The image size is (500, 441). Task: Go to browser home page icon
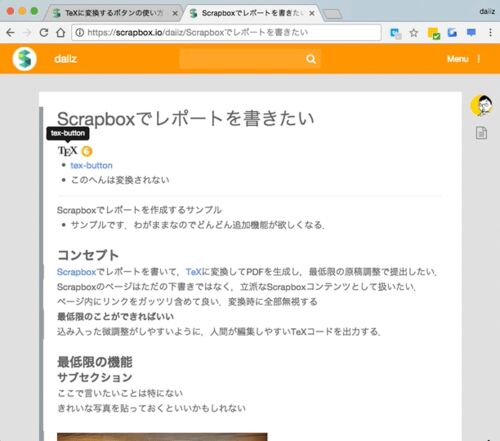(x=61, y=32)
